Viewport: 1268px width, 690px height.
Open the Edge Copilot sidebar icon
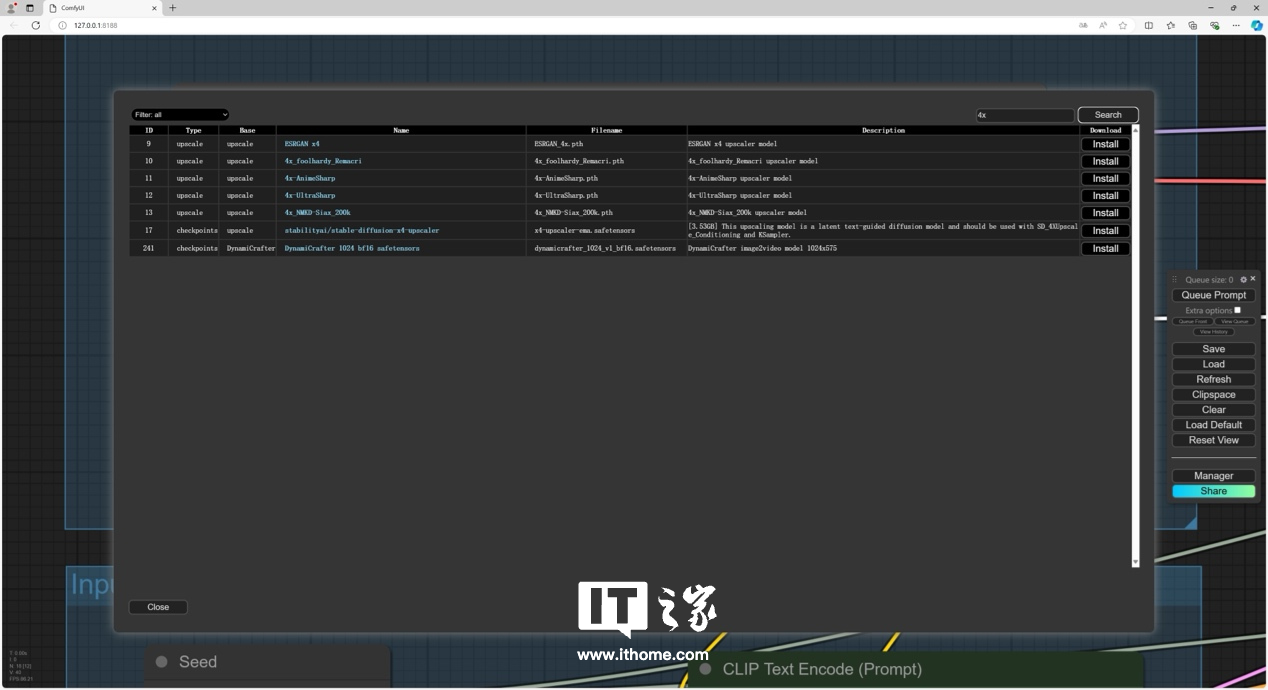[1257, 25]
